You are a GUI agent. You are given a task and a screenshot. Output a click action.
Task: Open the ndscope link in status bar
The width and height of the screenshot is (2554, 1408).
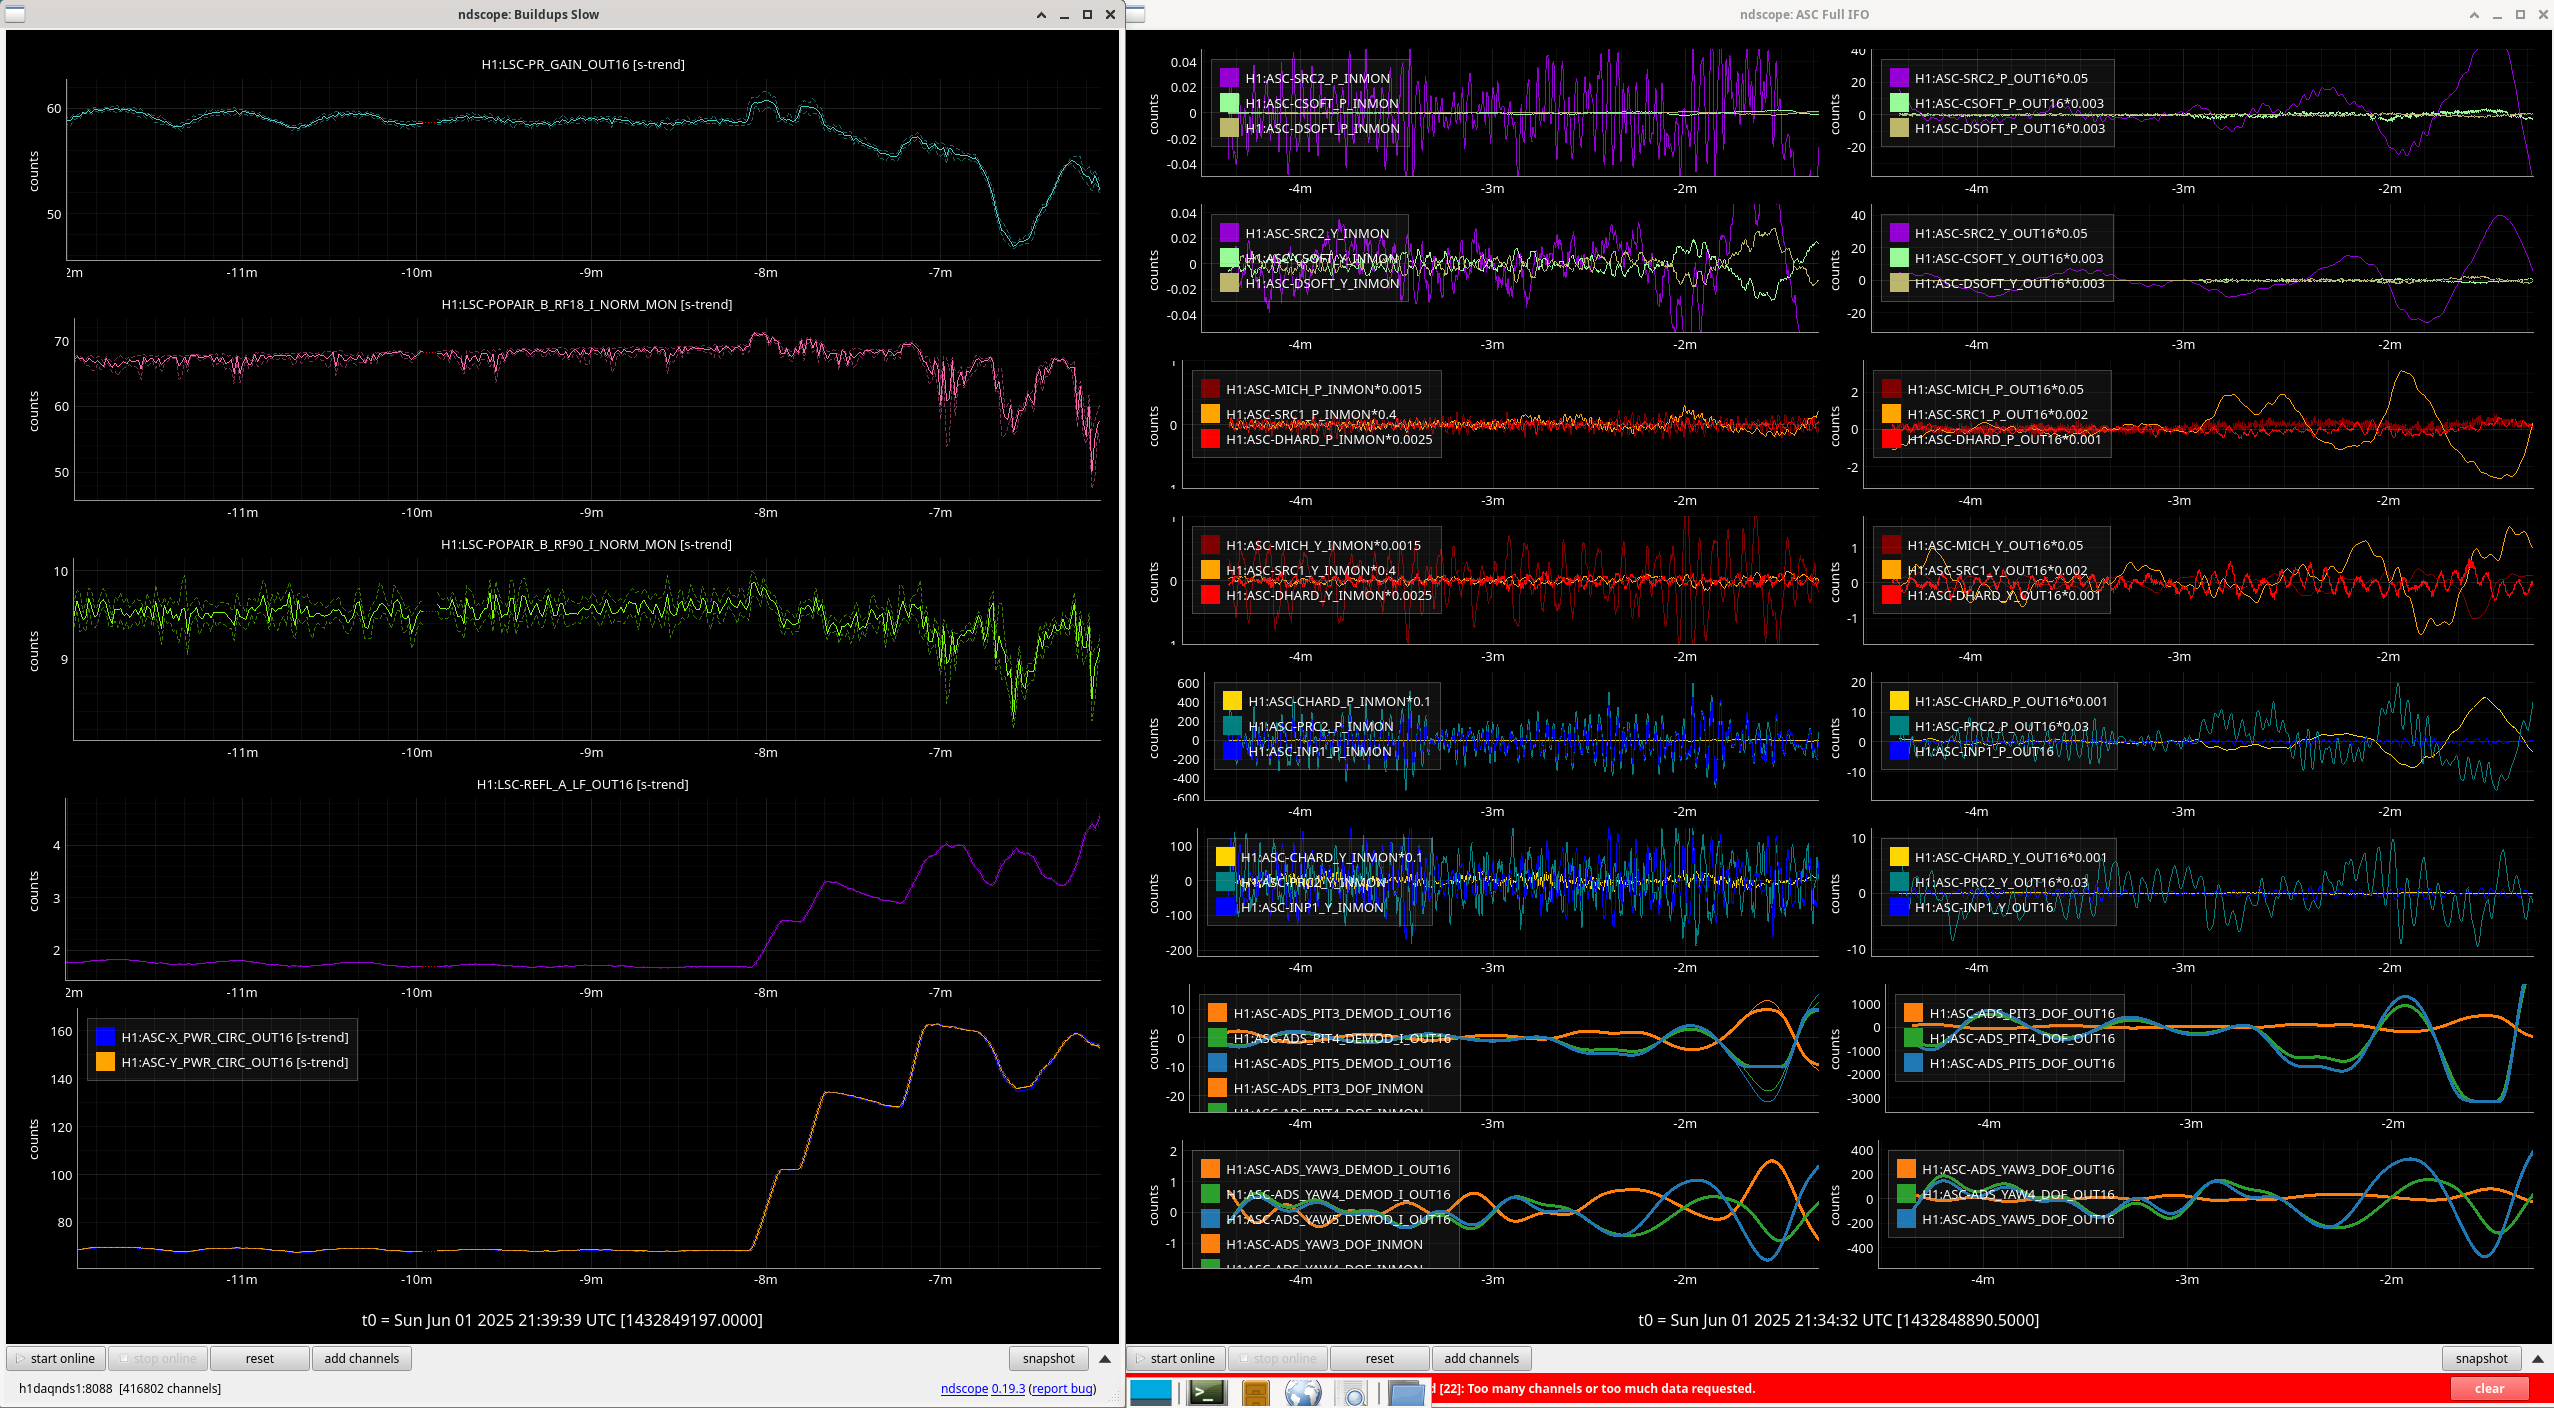point(964,1388)
